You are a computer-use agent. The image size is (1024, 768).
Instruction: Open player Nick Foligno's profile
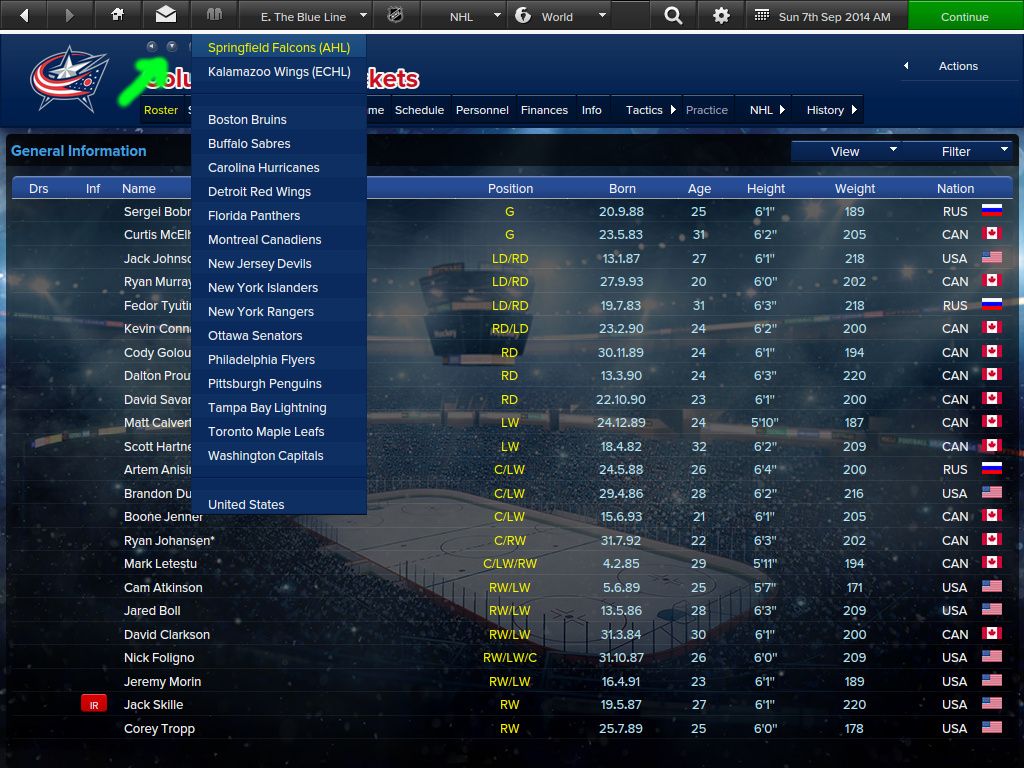click(x=159, y=658)
